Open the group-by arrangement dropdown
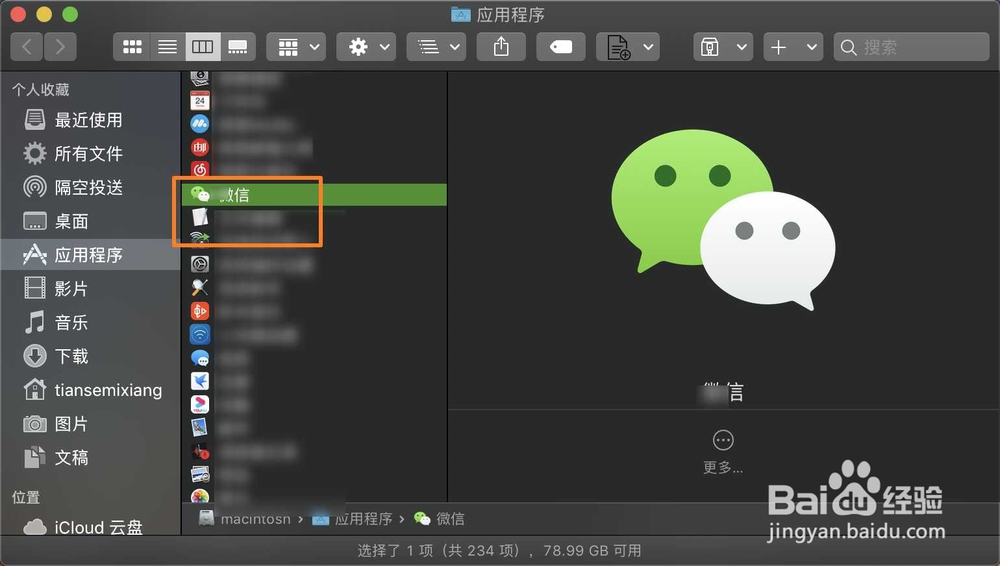1000x566 pixels. (296, 47)
